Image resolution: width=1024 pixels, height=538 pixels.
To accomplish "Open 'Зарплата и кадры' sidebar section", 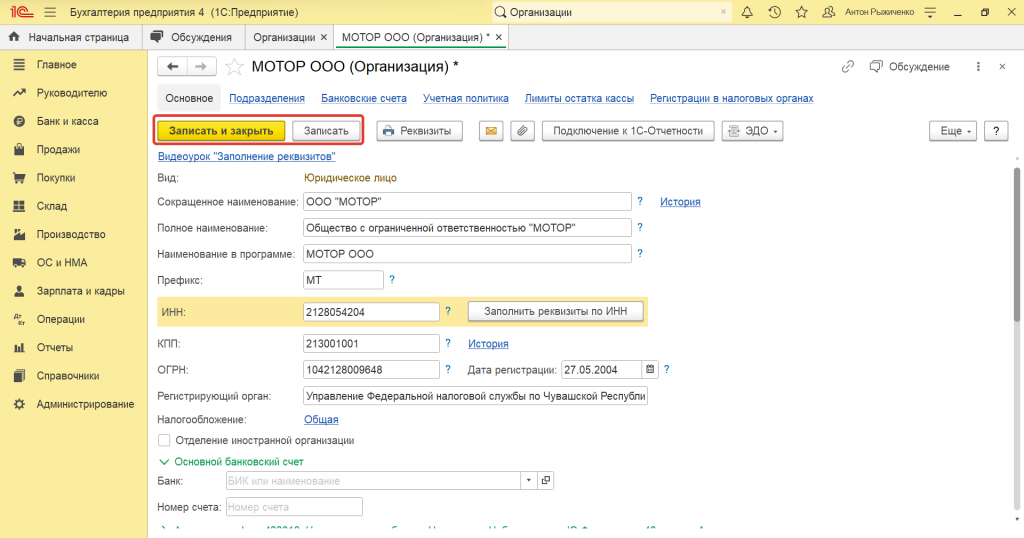I will point(80,291).
